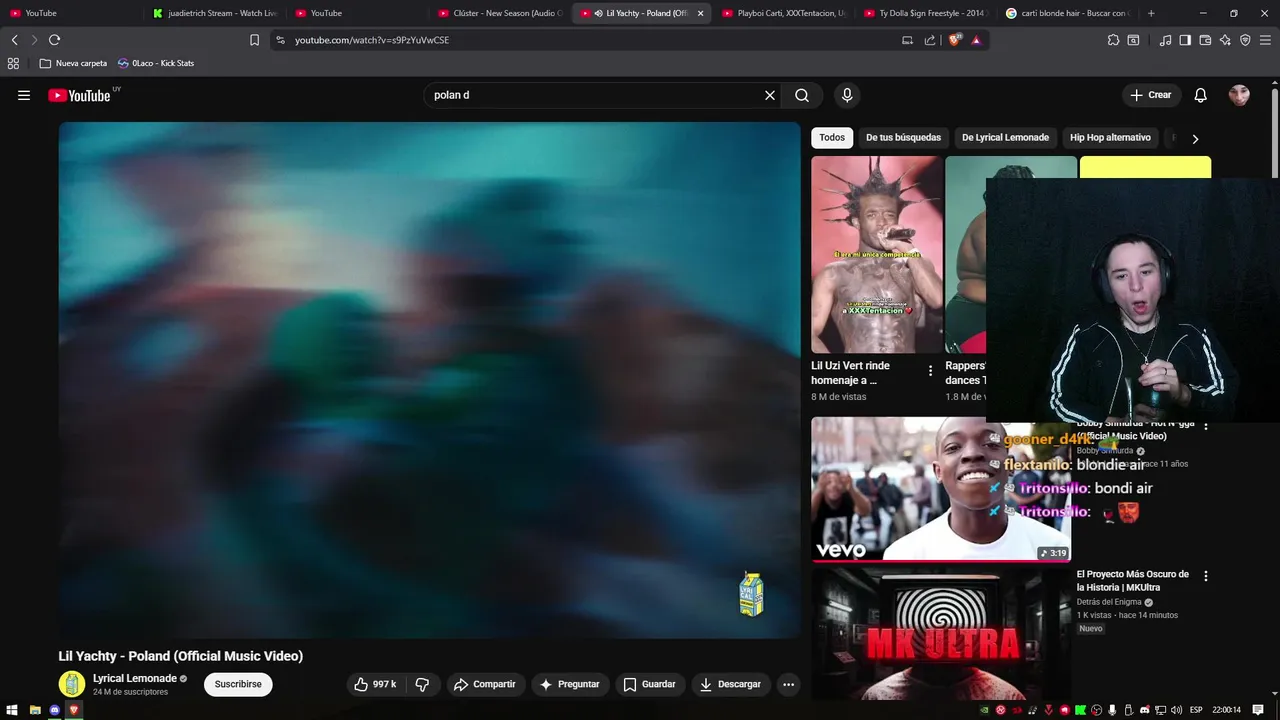Screen dimensions: 1280x720
Task: Select the Hip Hop alternativo chip
Action: tap(1110, 137)
